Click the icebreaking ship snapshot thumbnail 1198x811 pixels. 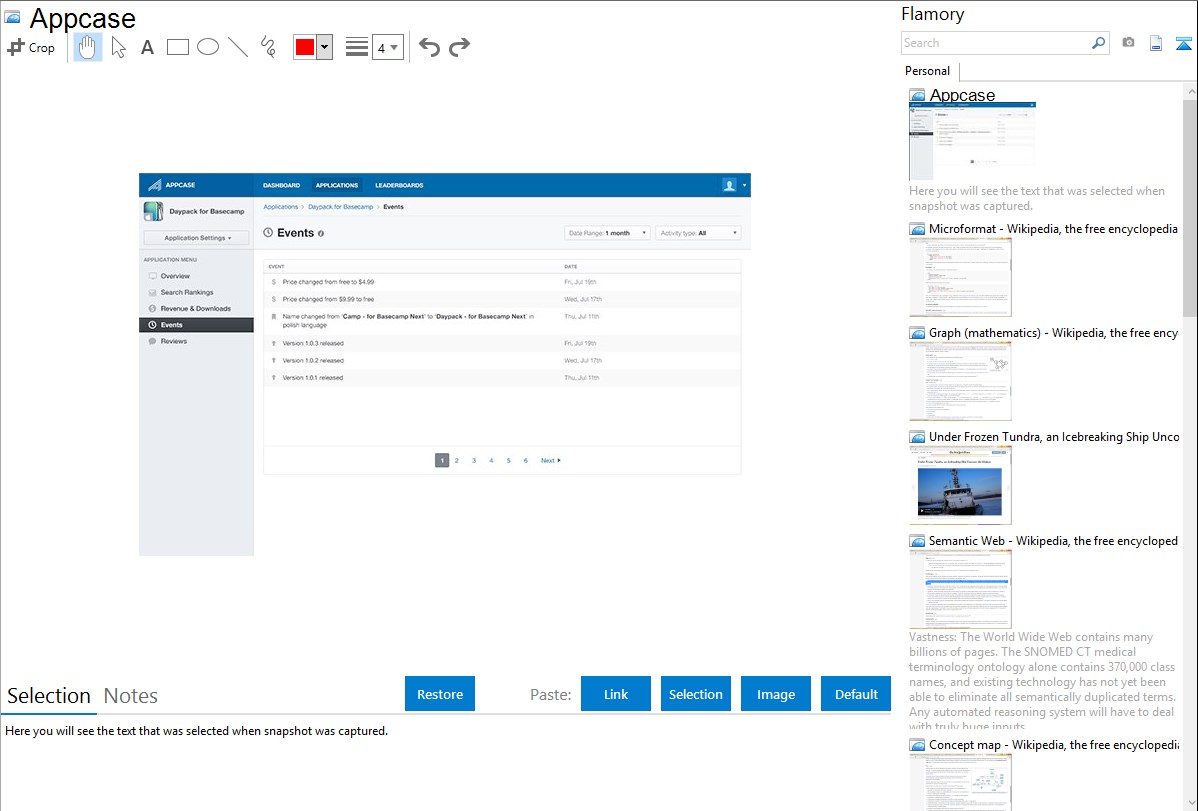pos(960,485)
